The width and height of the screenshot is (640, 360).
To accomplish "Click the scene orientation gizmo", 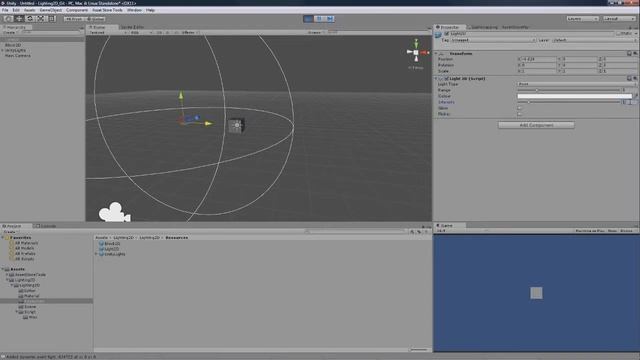I will (x=416, y=52).
